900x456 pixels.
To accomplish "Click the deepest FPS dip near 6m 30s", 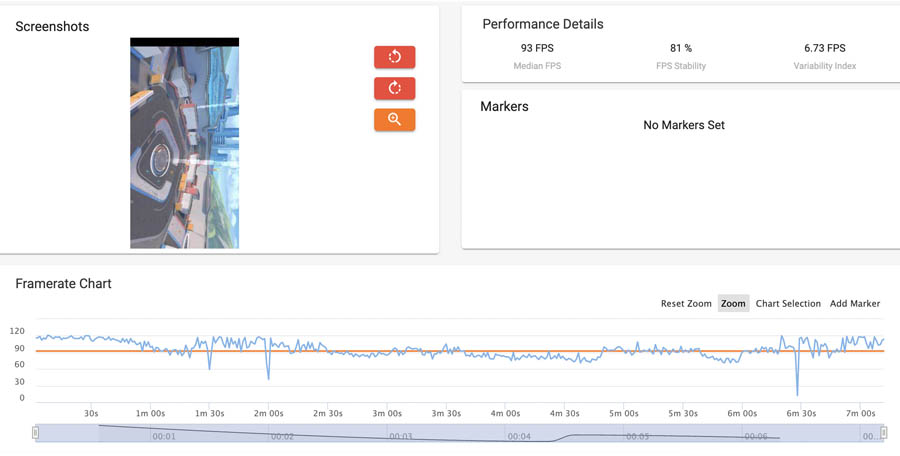I will pyautogui.click(x=797, y=390).
